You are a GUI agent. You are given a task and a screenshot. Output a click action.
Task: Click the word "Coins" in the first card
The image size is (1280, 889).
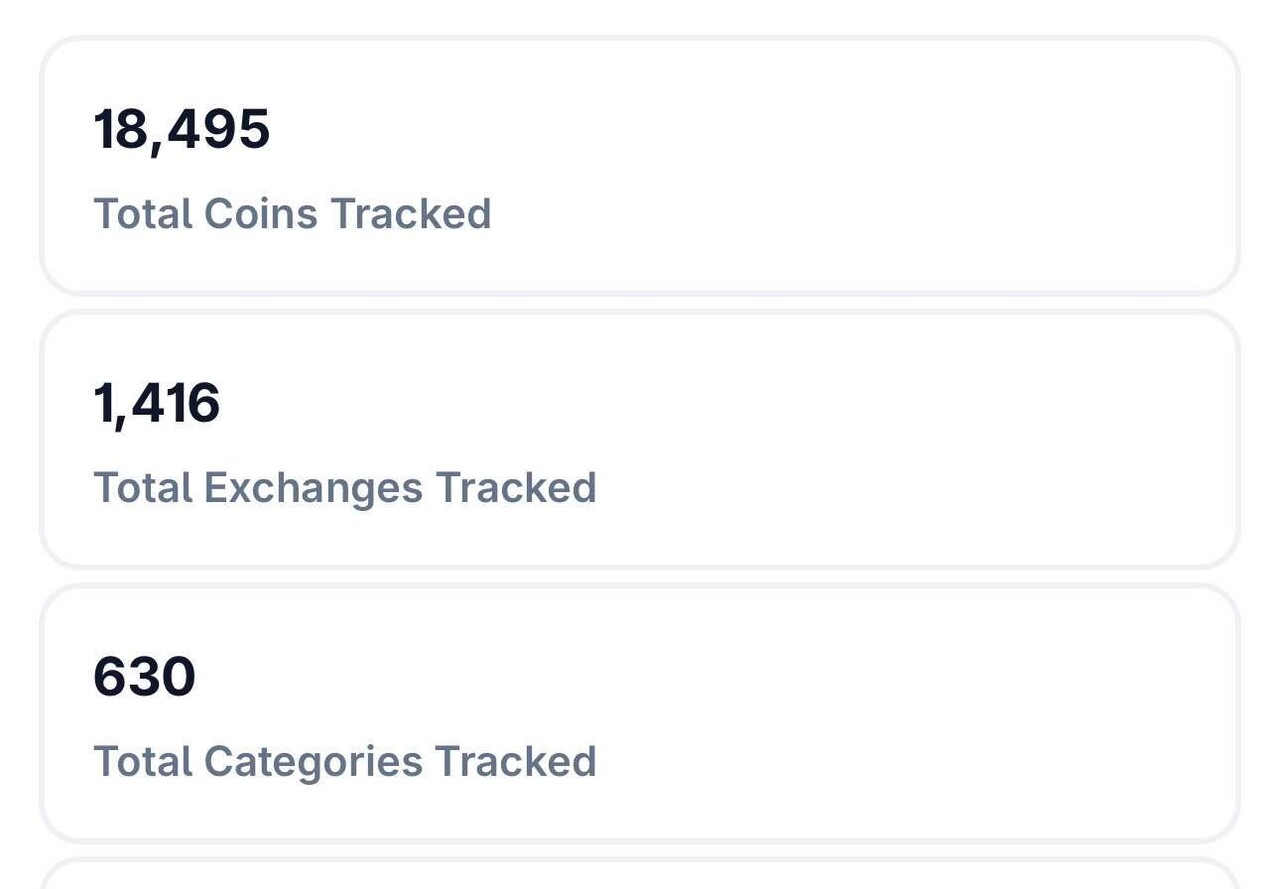[x=261, y=214]
